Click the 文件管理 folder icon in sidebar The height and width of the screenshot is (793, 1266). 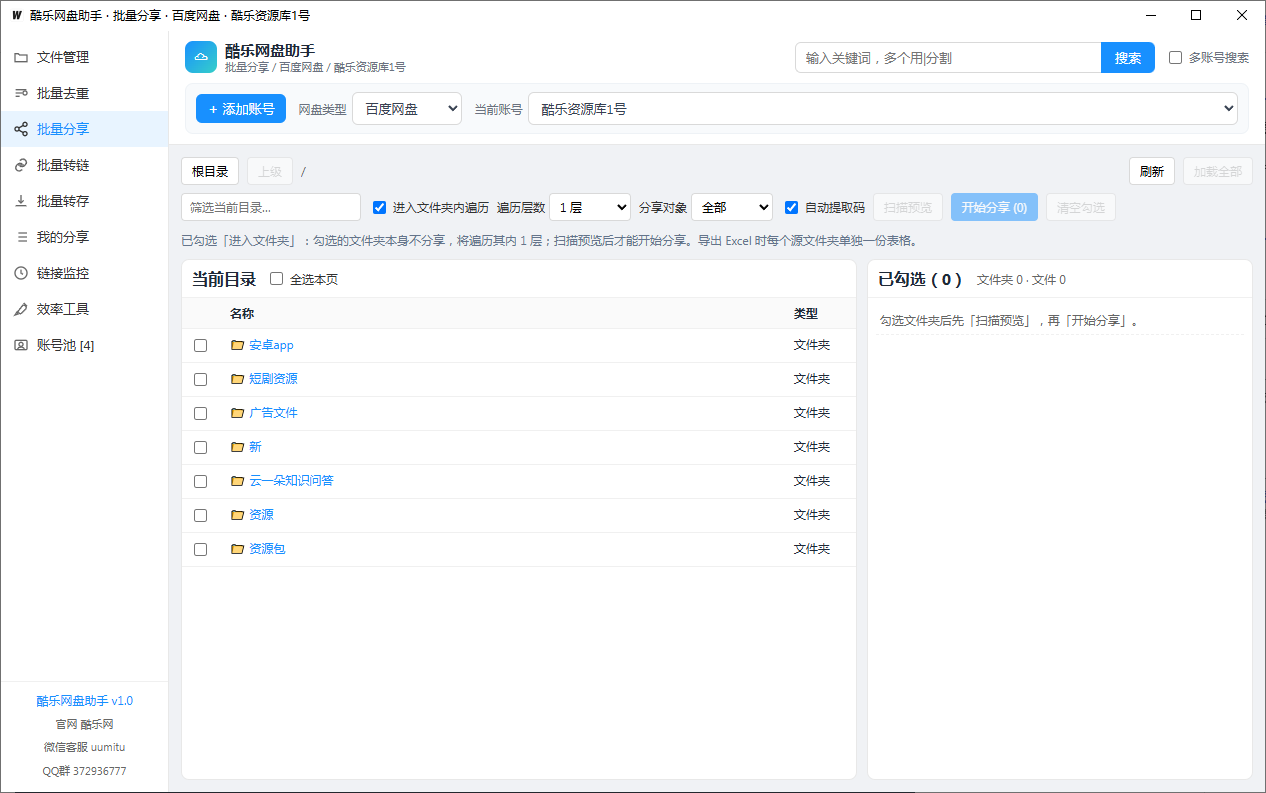pos(21,58)
